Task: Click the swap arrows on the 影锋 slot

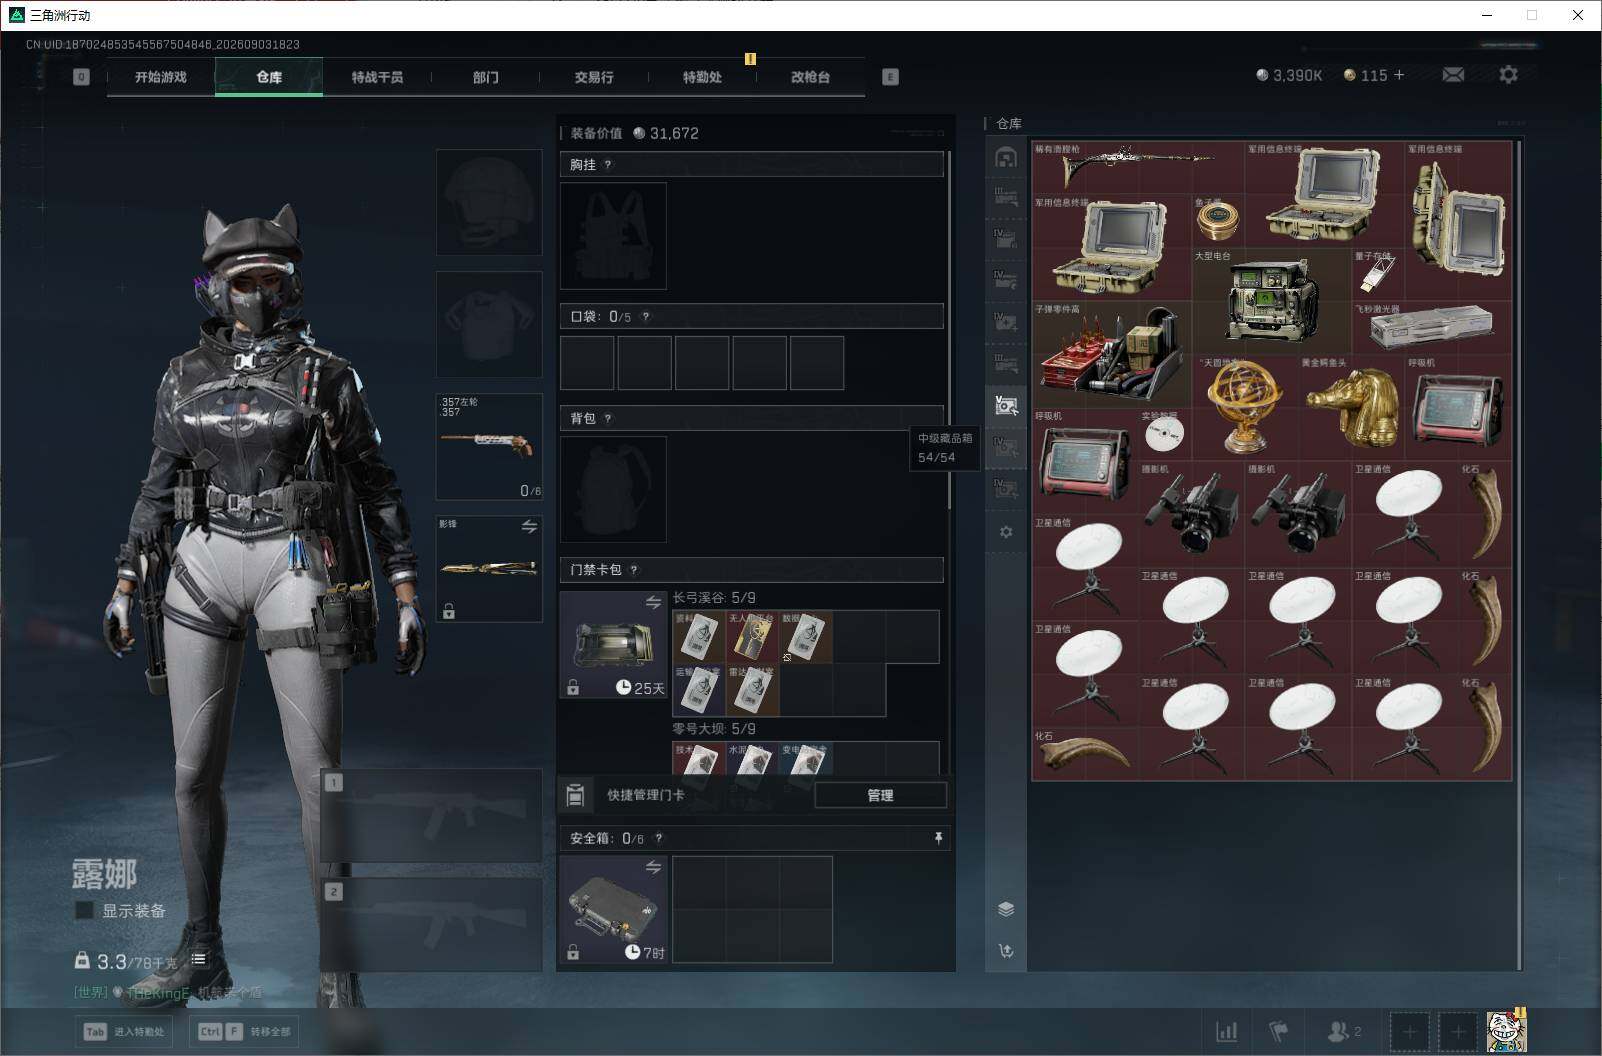Action: pos(529,527)
